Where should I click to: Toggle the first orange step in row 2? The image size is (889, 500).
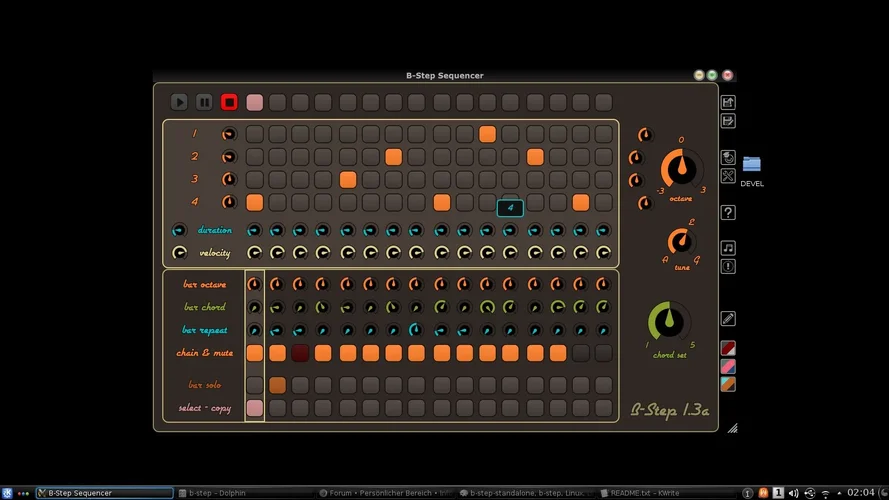[393, 156]
